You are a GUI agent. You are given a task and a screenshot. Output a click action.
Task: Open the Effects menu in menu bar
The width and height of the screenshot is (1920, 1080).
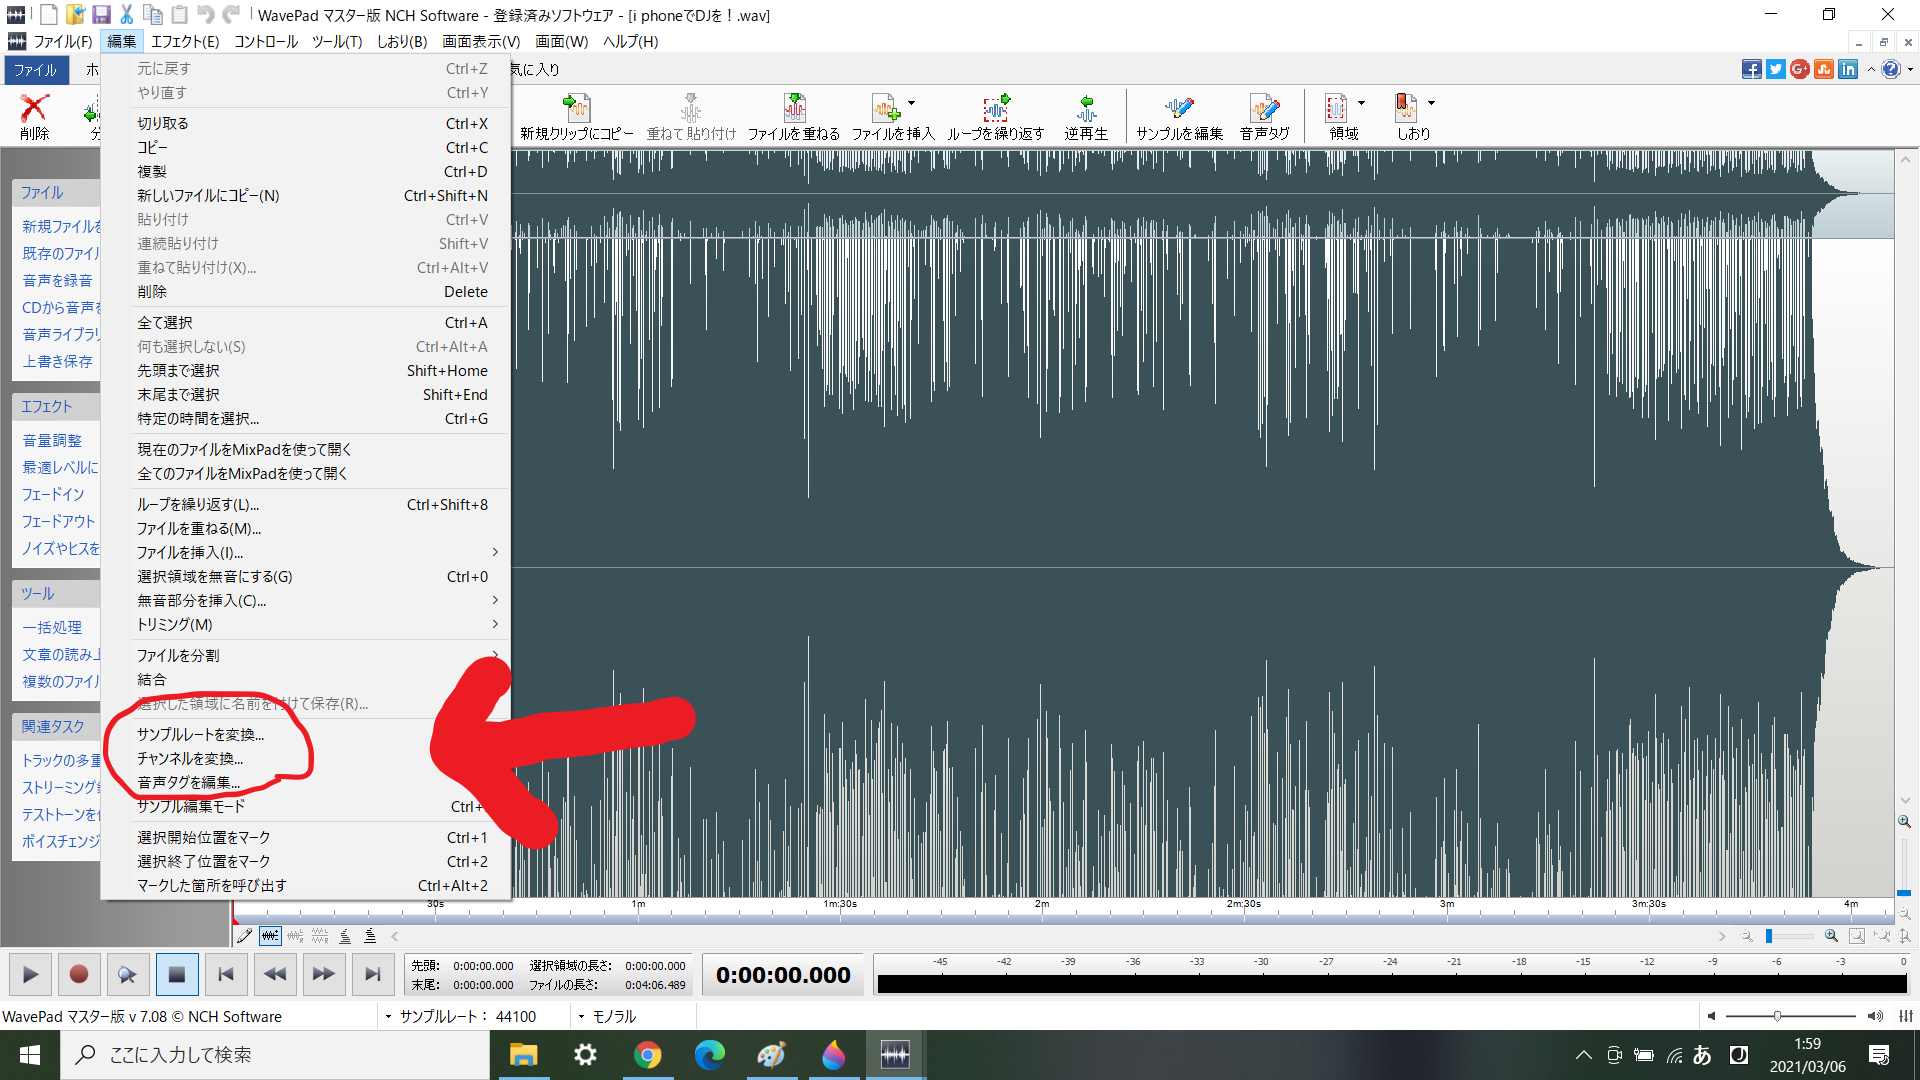[x=185, y=41]
